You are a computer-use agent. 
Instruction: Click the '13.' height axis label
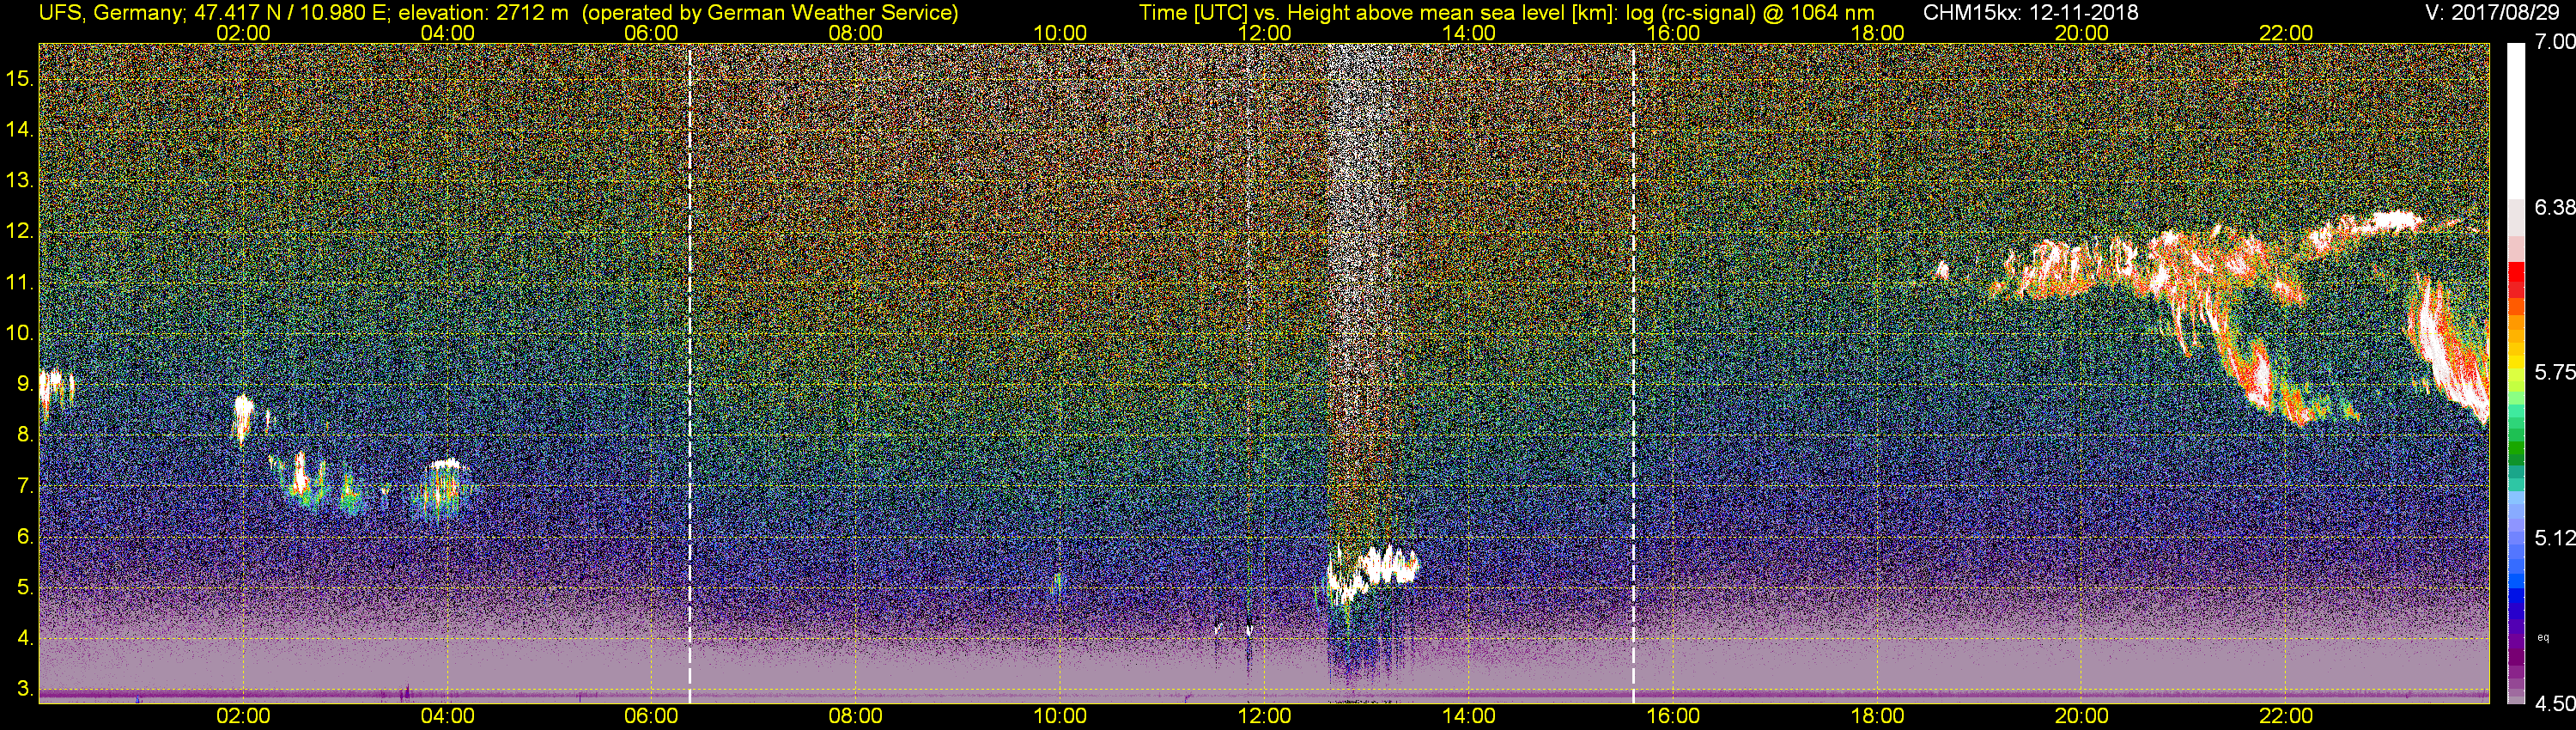pos(20,180)
